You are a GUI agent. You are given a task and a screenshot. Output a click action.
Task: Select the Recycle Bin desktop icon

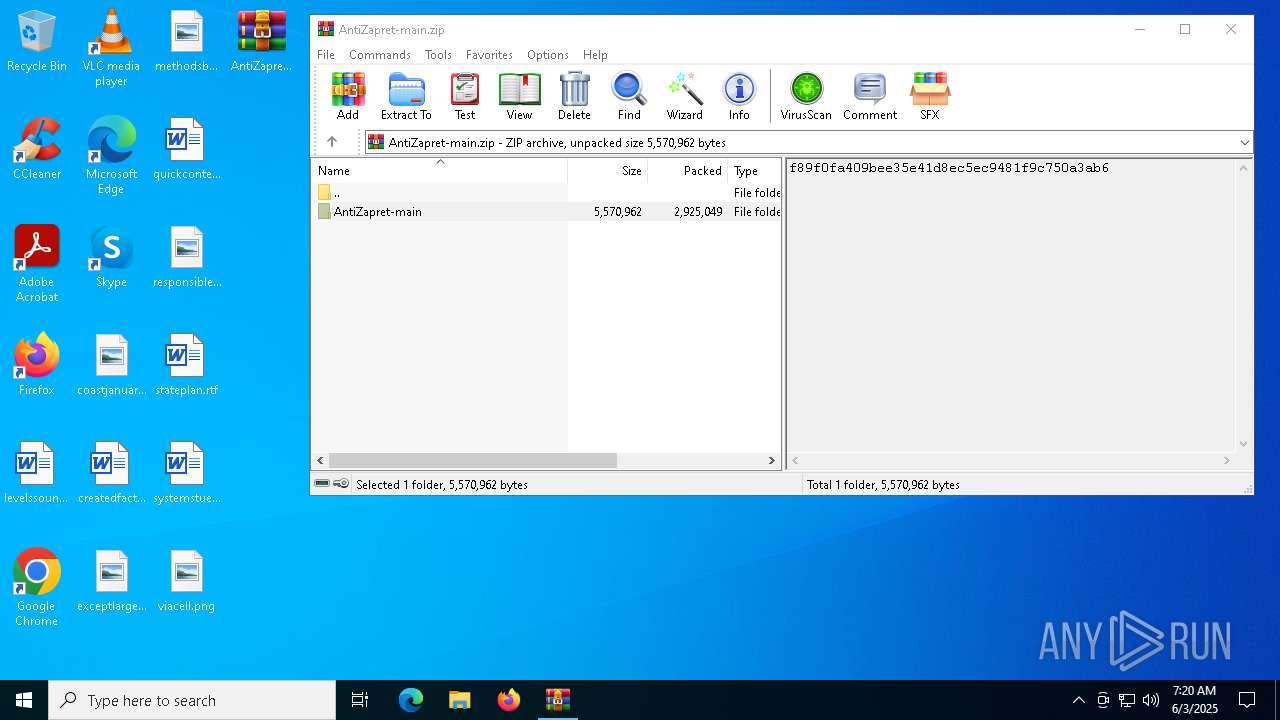(x=37, y=42)
